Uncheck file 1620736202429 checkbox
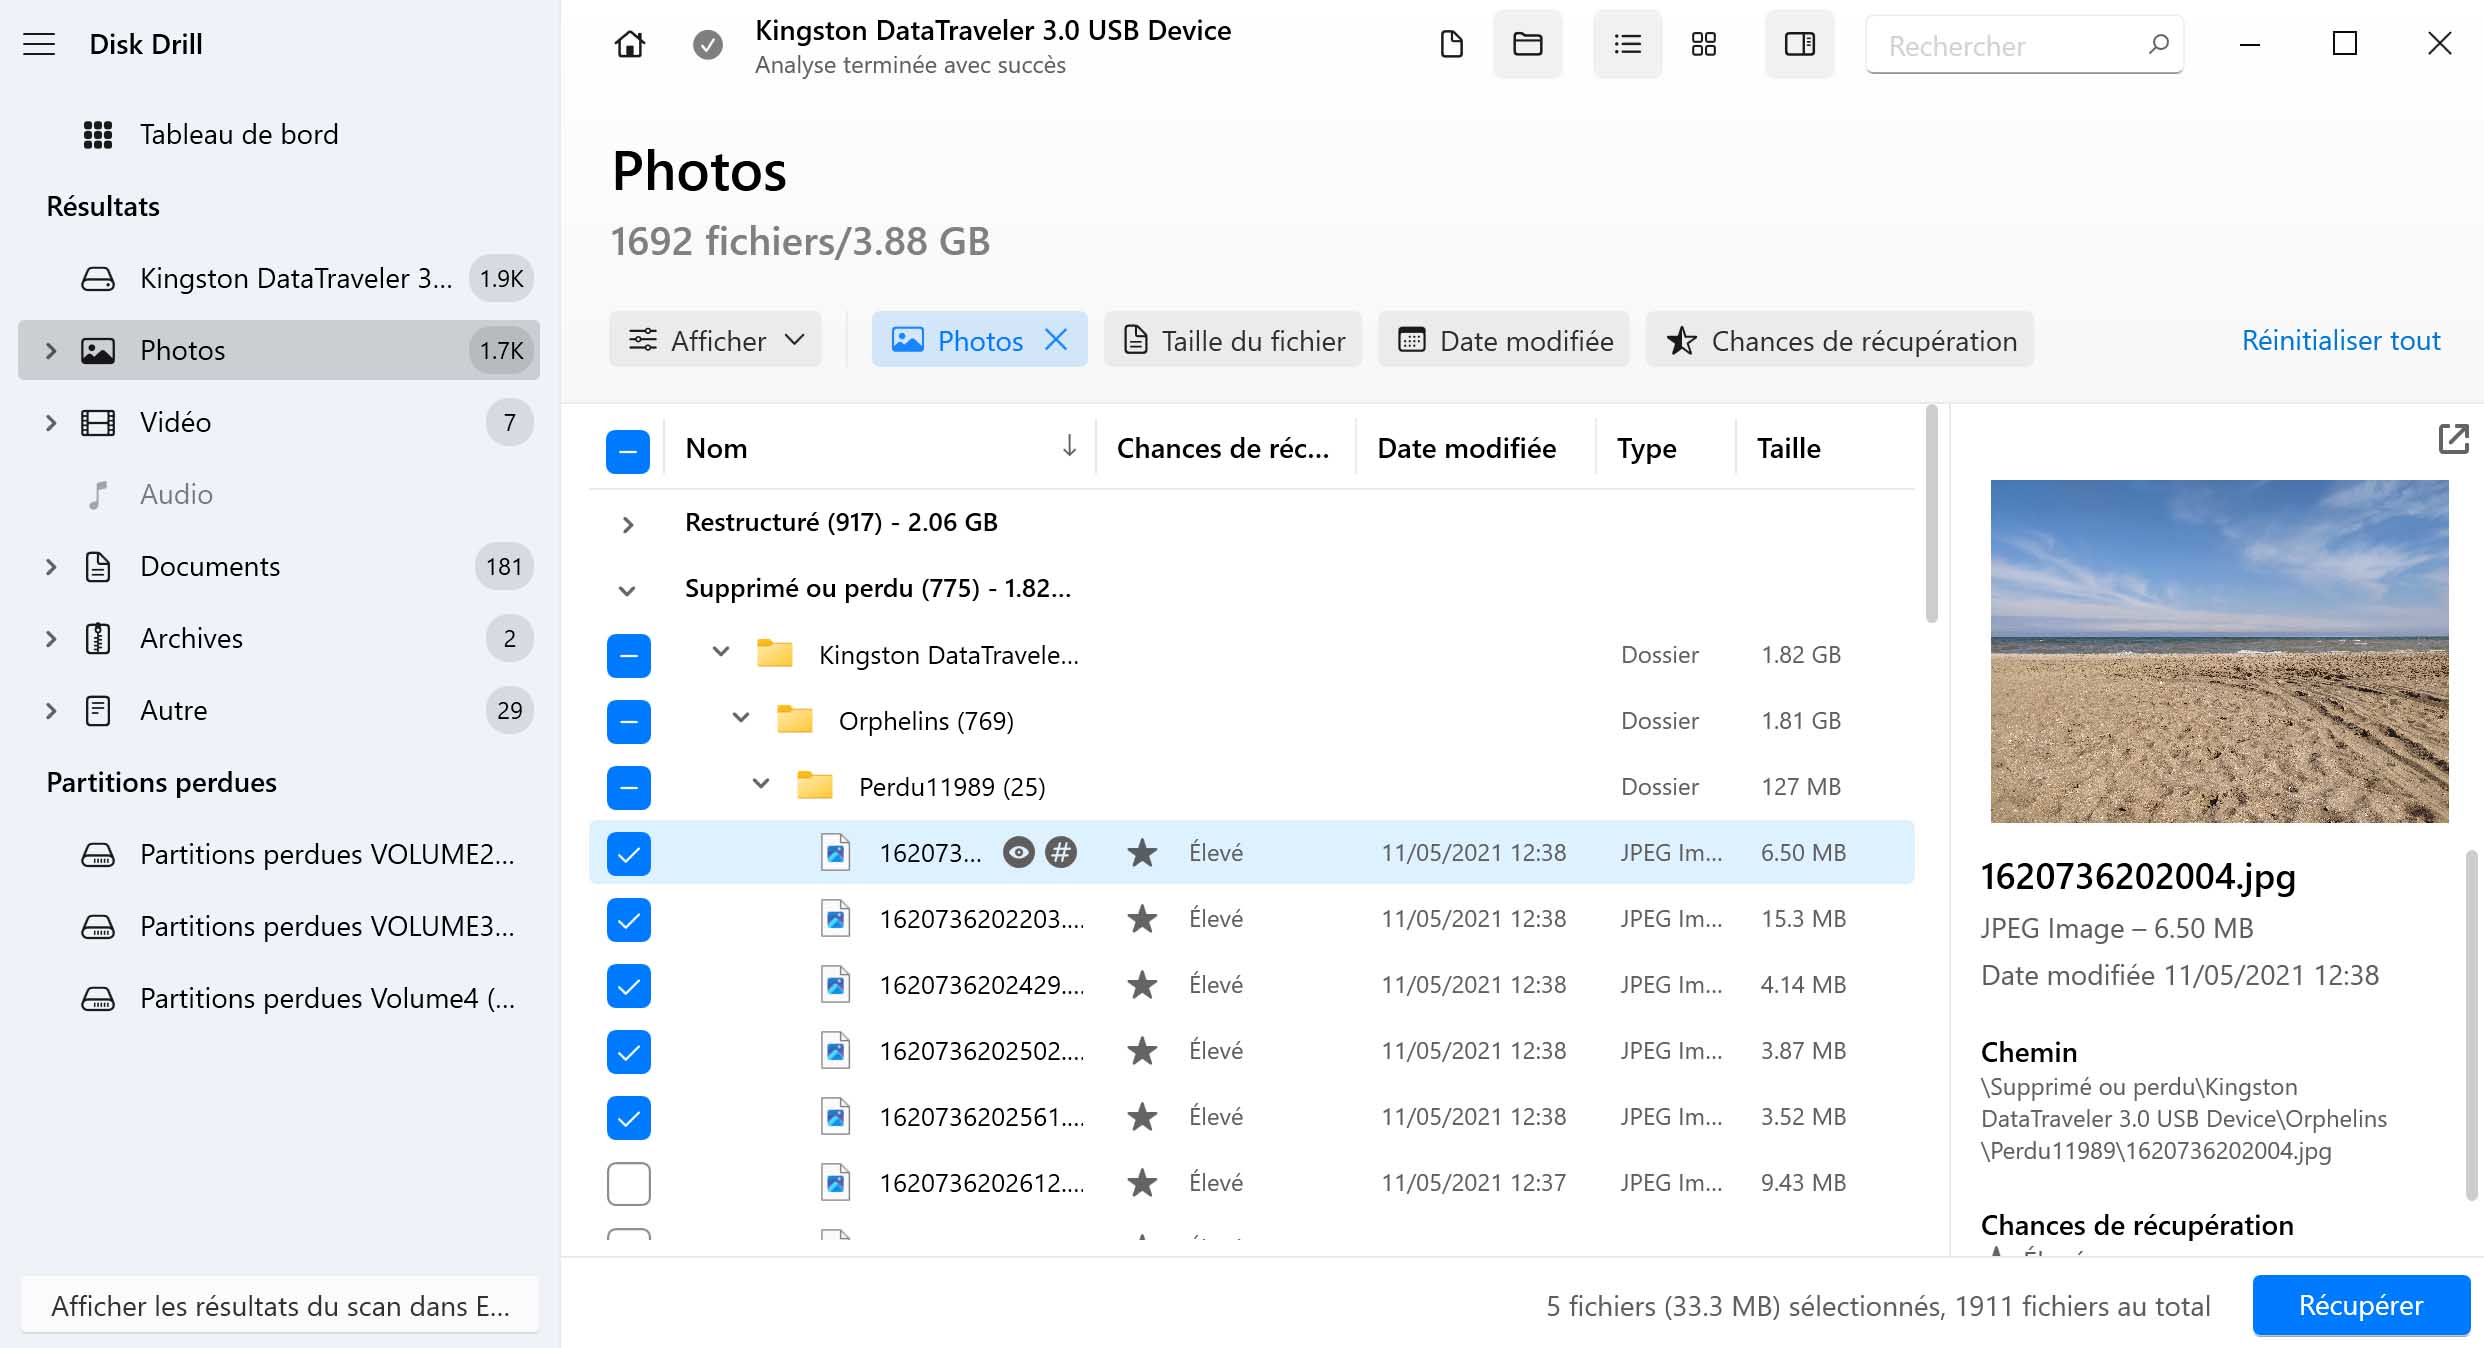The image size is (2484, 1348). 628,985
